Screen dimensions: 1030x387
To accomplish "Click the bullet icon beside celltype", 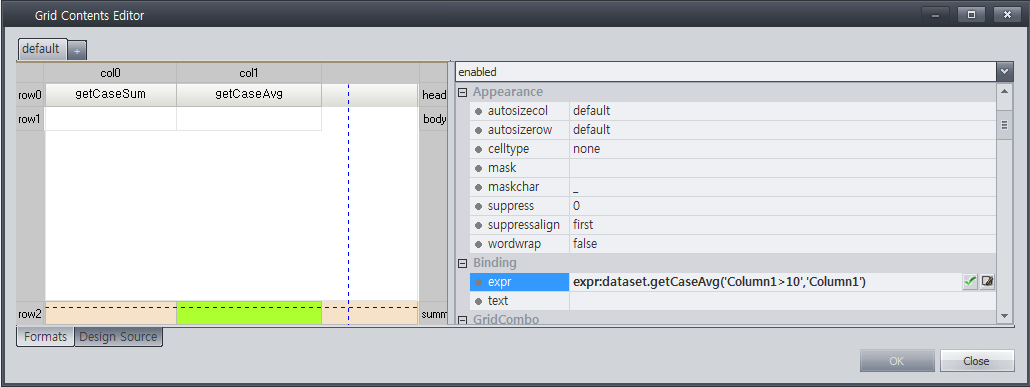I will coord(479,149).
